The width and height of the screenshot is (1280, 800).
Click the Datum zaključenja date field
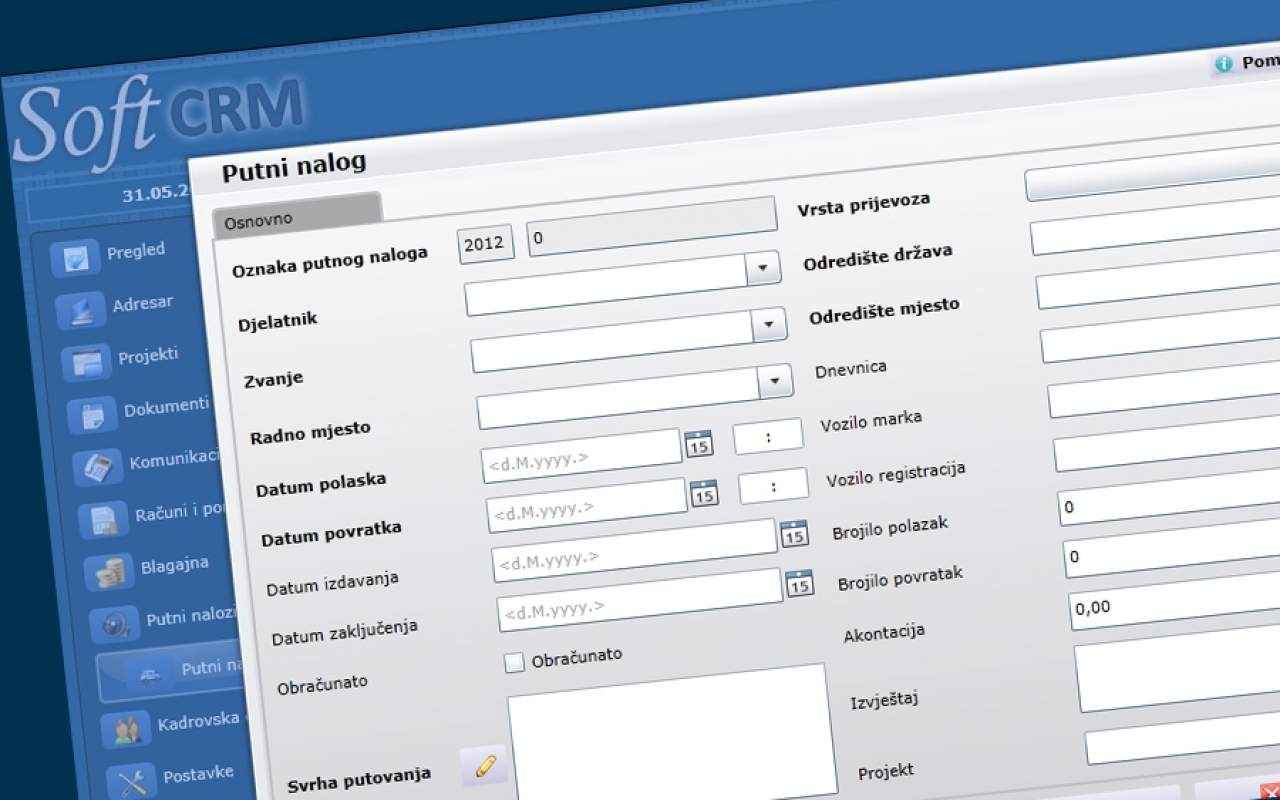coord(640,600)
